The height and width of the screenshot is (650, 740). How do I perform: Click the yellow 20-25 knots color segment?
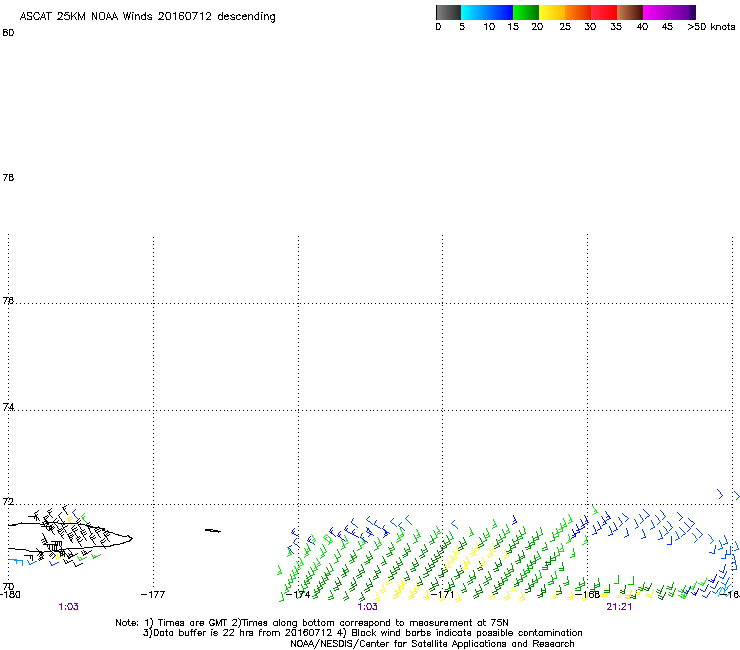click(552, 12)
